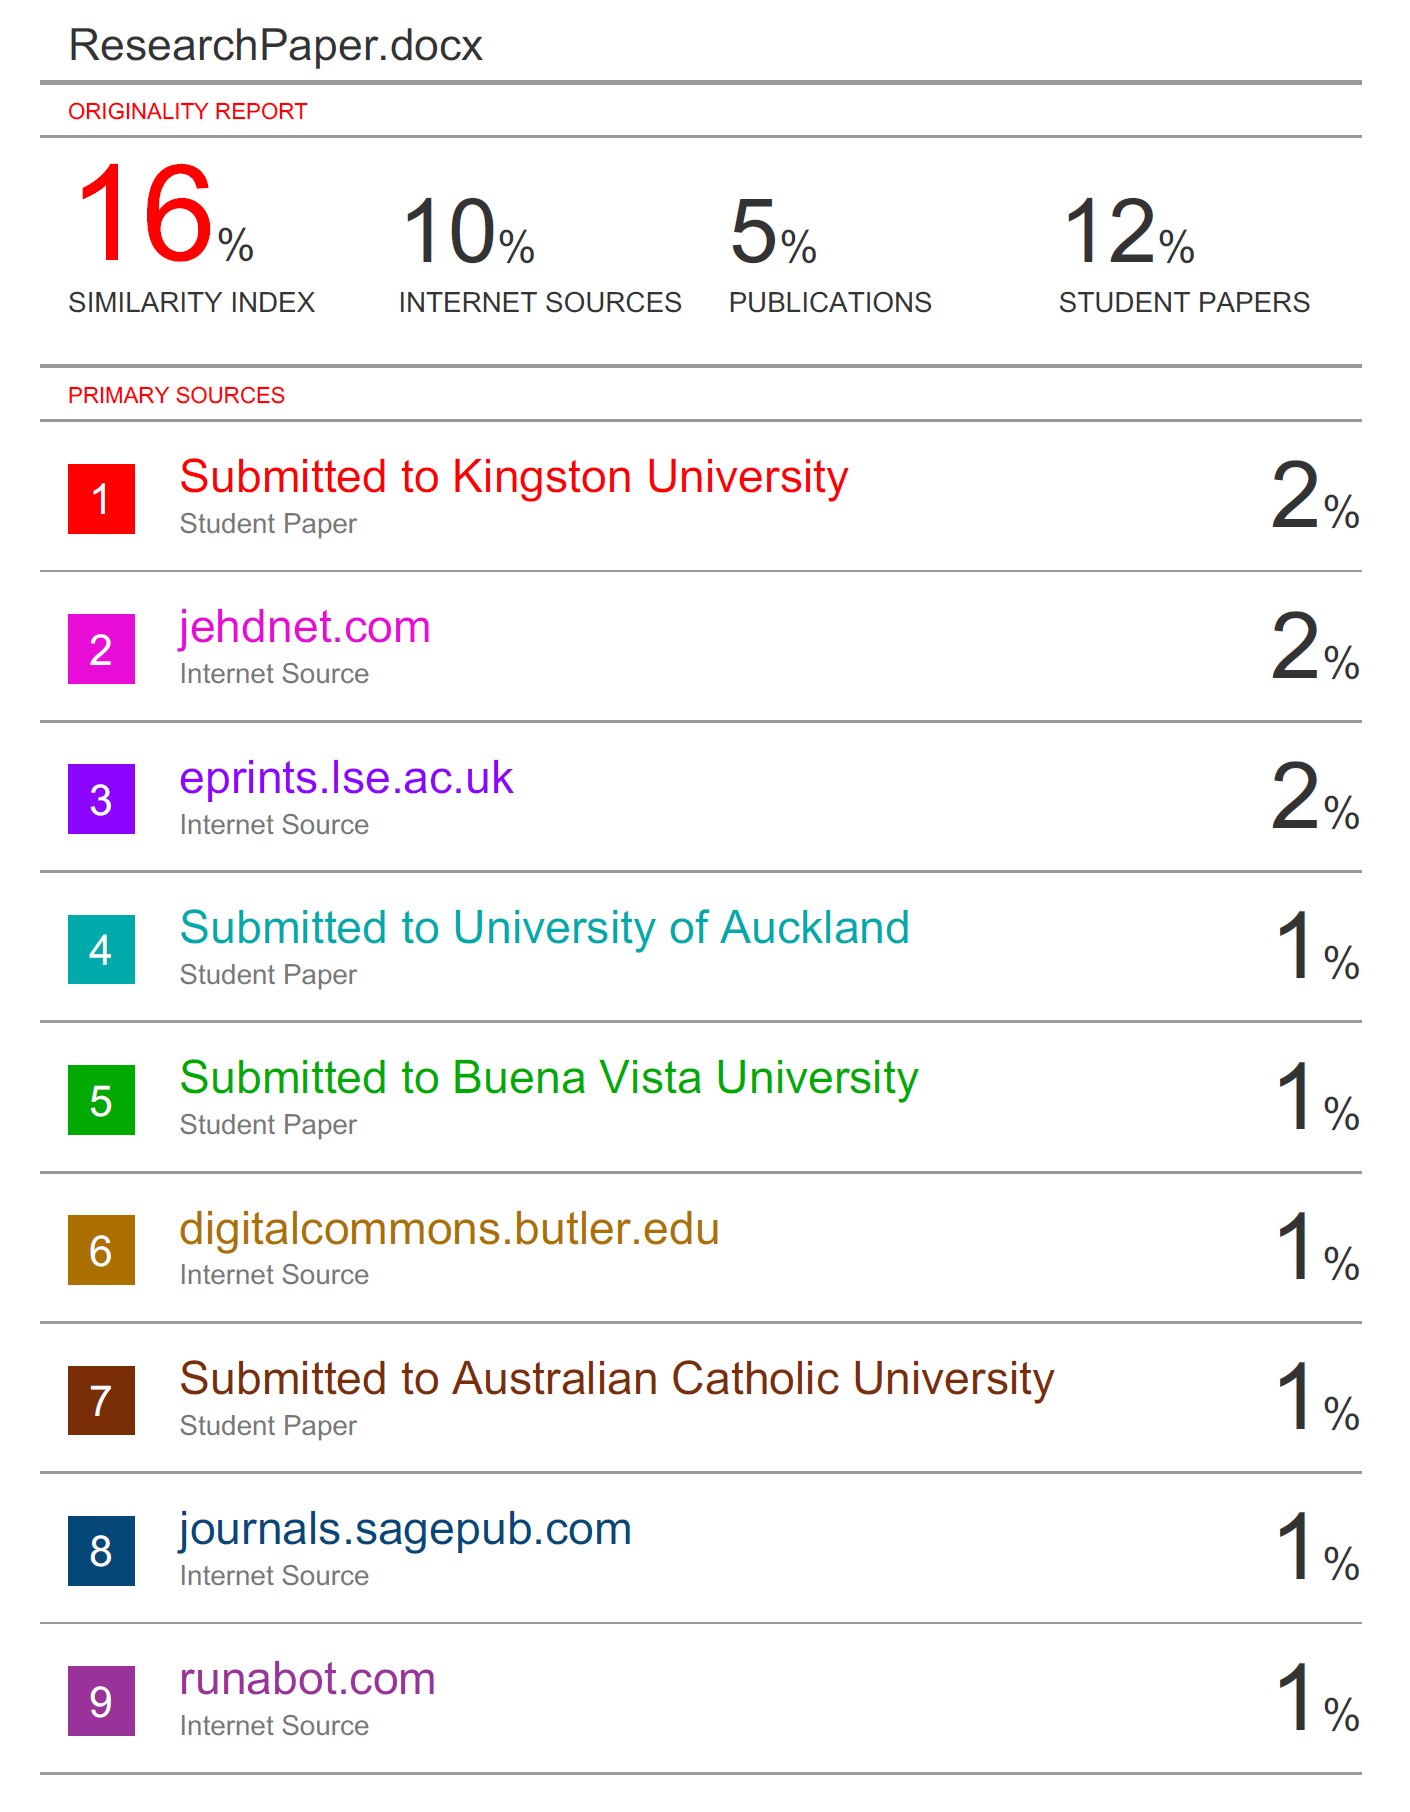Open the digitalcommons.butler.edu source link
Viewport: 1410px width, 1812px height.
[450, 1229]
